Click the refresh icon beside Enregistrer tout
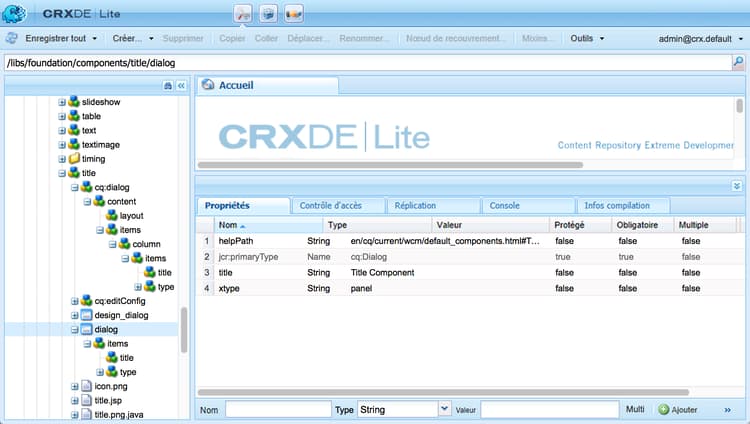 pyautogui.click(x=11, y=38)
